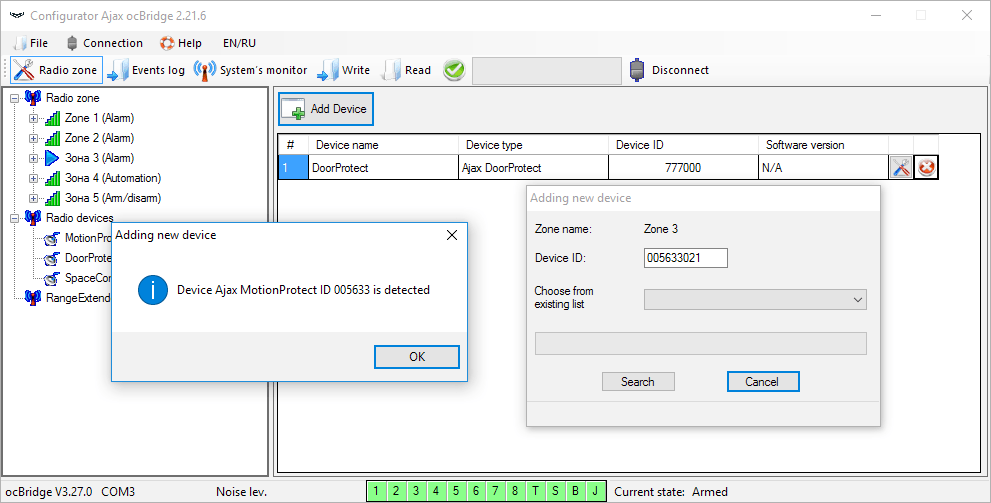Screen dimensions: 991x503
Task: Select the Radio devices tree item
Action: tap(80, 218)
